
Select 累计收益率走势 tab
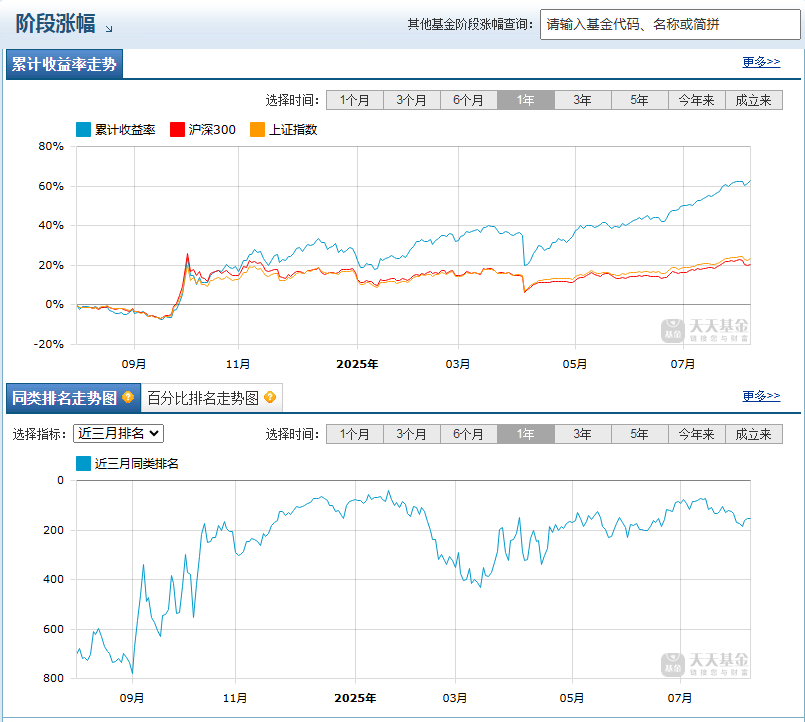point(64,64)
